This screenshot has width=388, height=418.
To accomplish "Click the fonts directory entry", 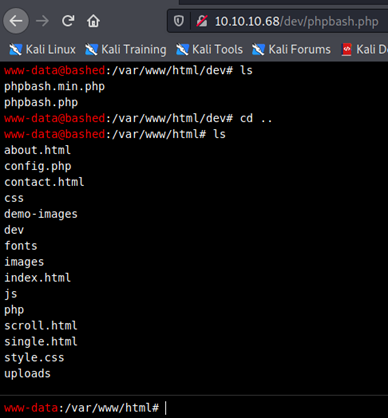I will (x=21, y=246).
